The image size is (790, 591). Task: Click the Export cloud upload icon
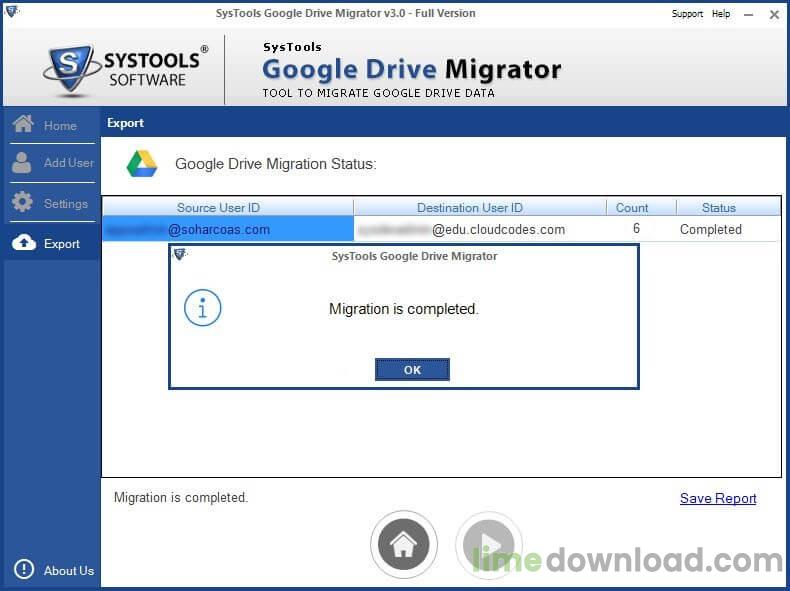[x=23, y=243]
